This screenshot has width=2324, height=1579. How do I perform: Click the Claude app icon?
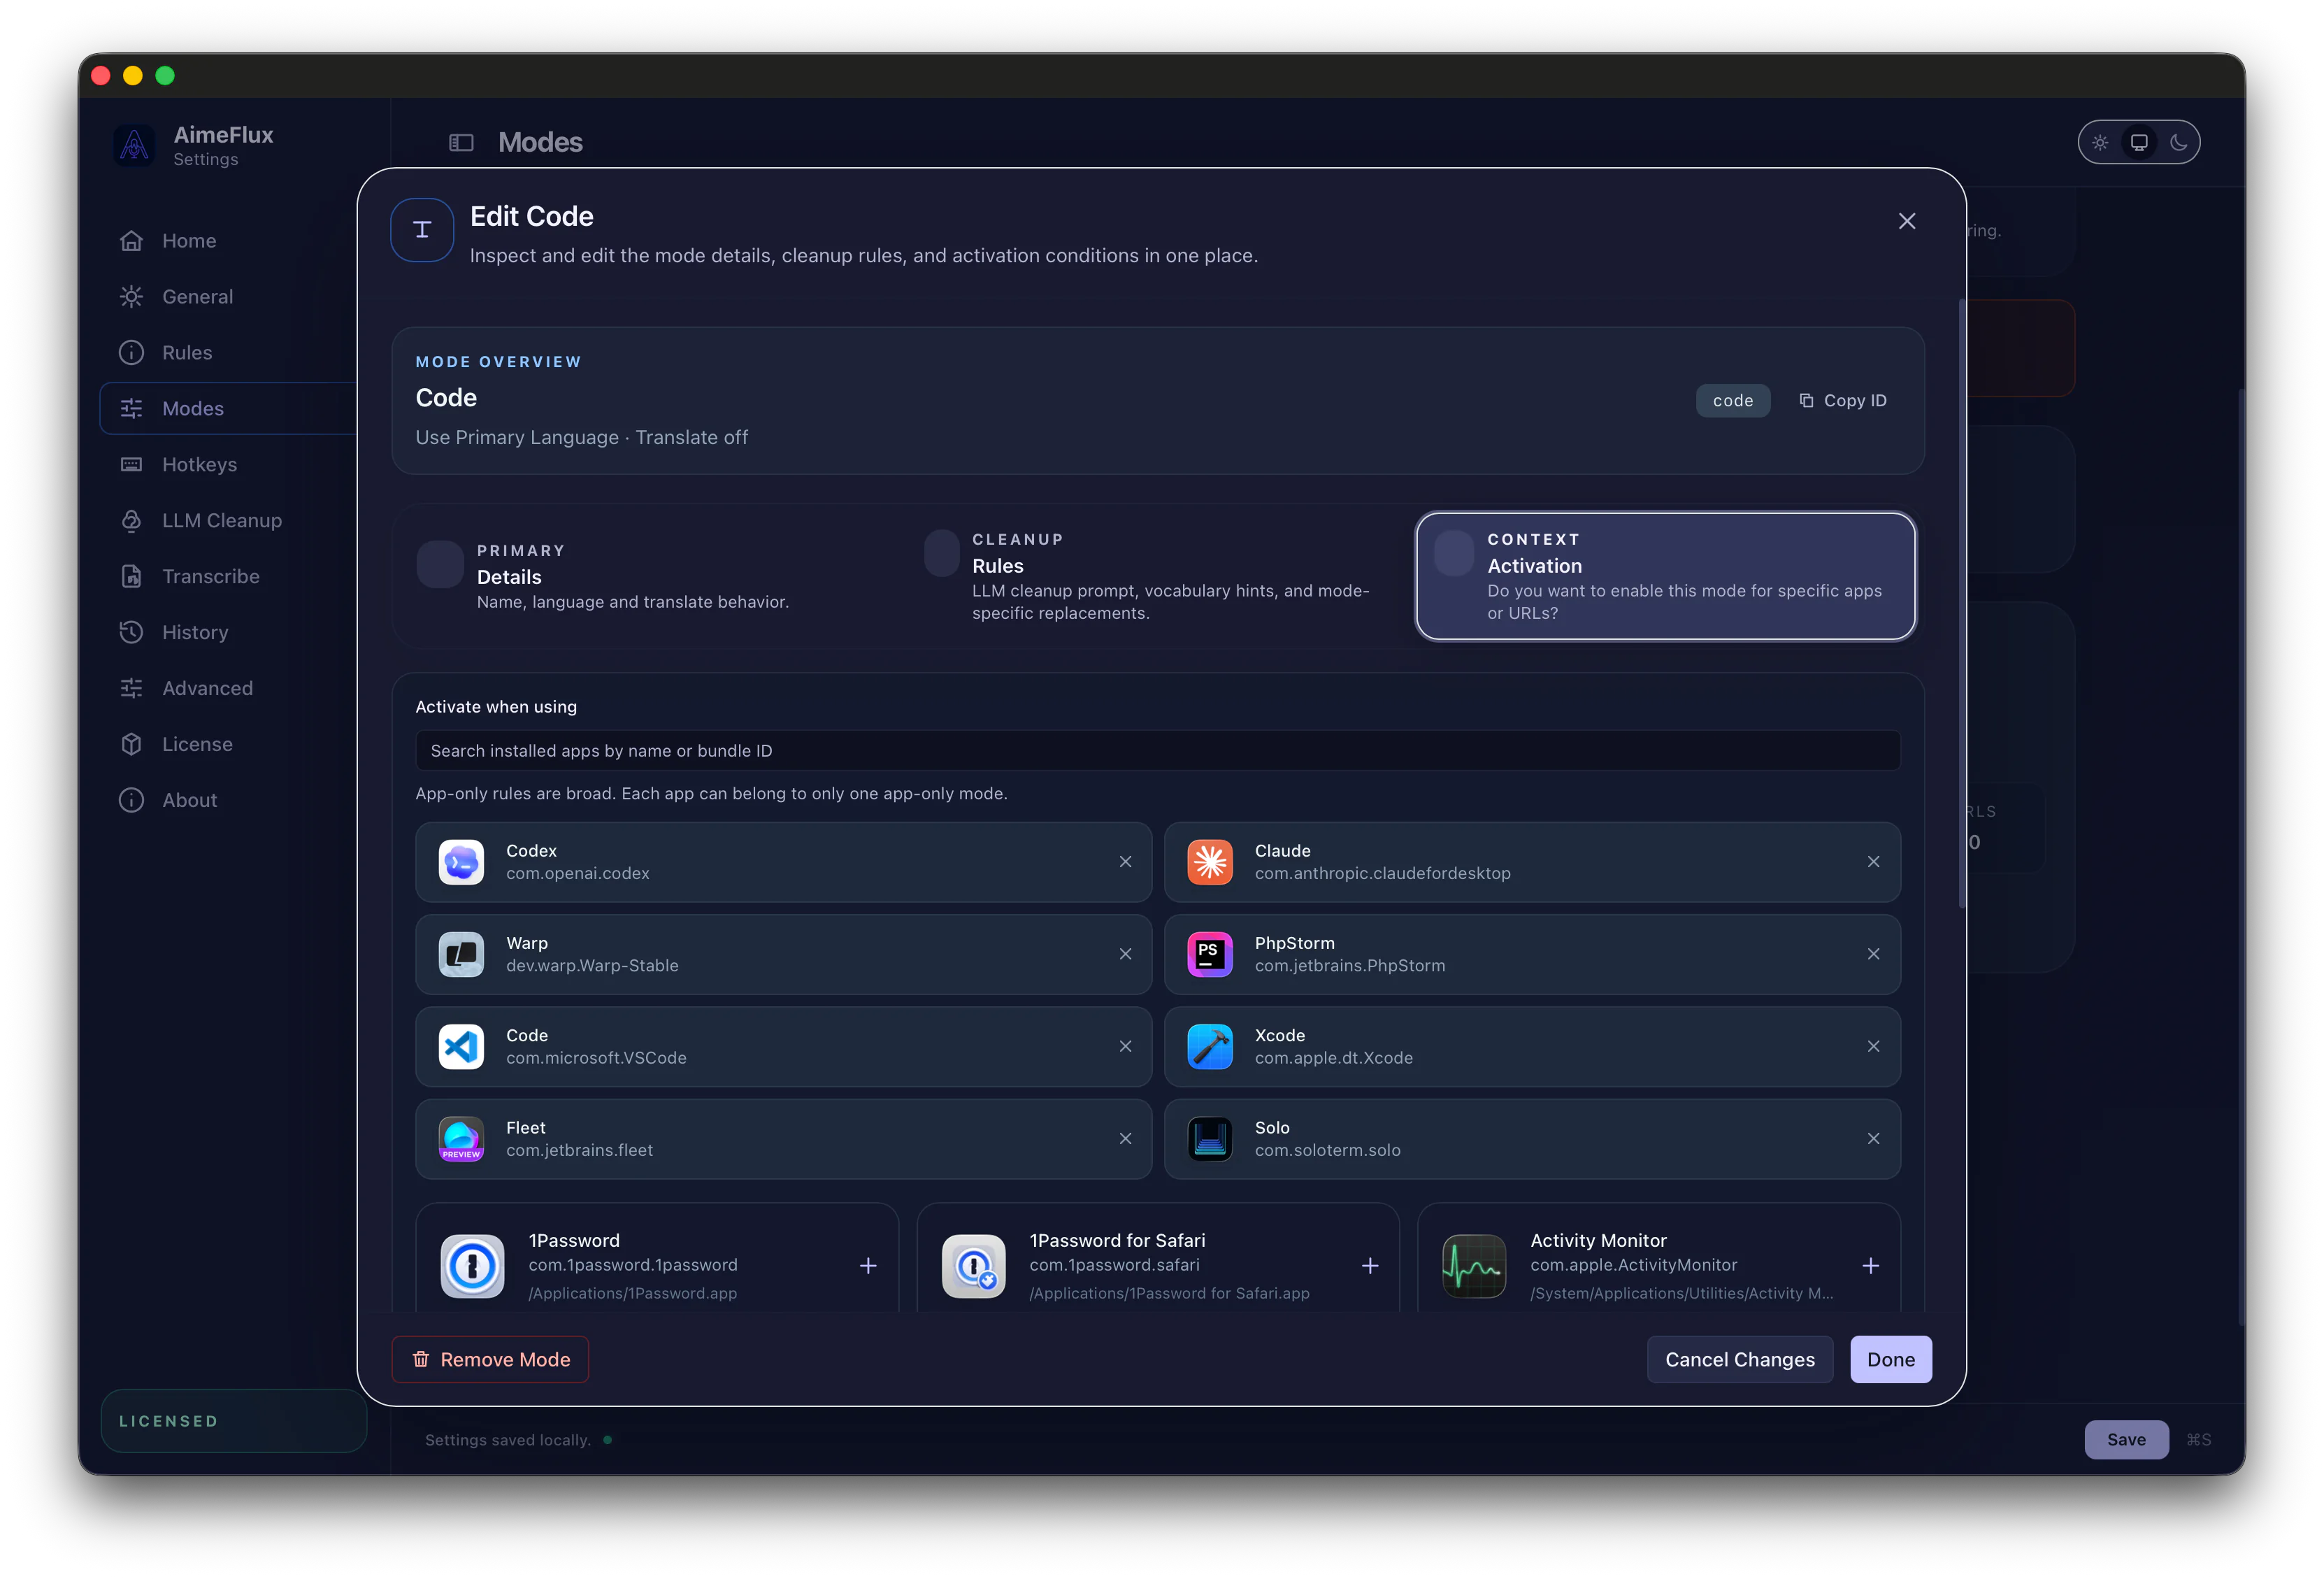pos(1210,862)
